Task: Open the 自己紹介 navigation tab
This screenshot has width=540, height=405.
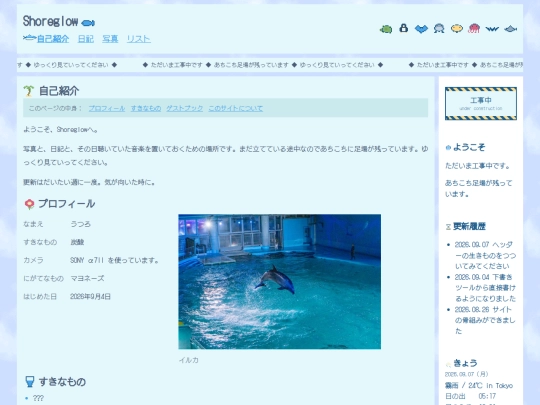Action: (53, 39)
